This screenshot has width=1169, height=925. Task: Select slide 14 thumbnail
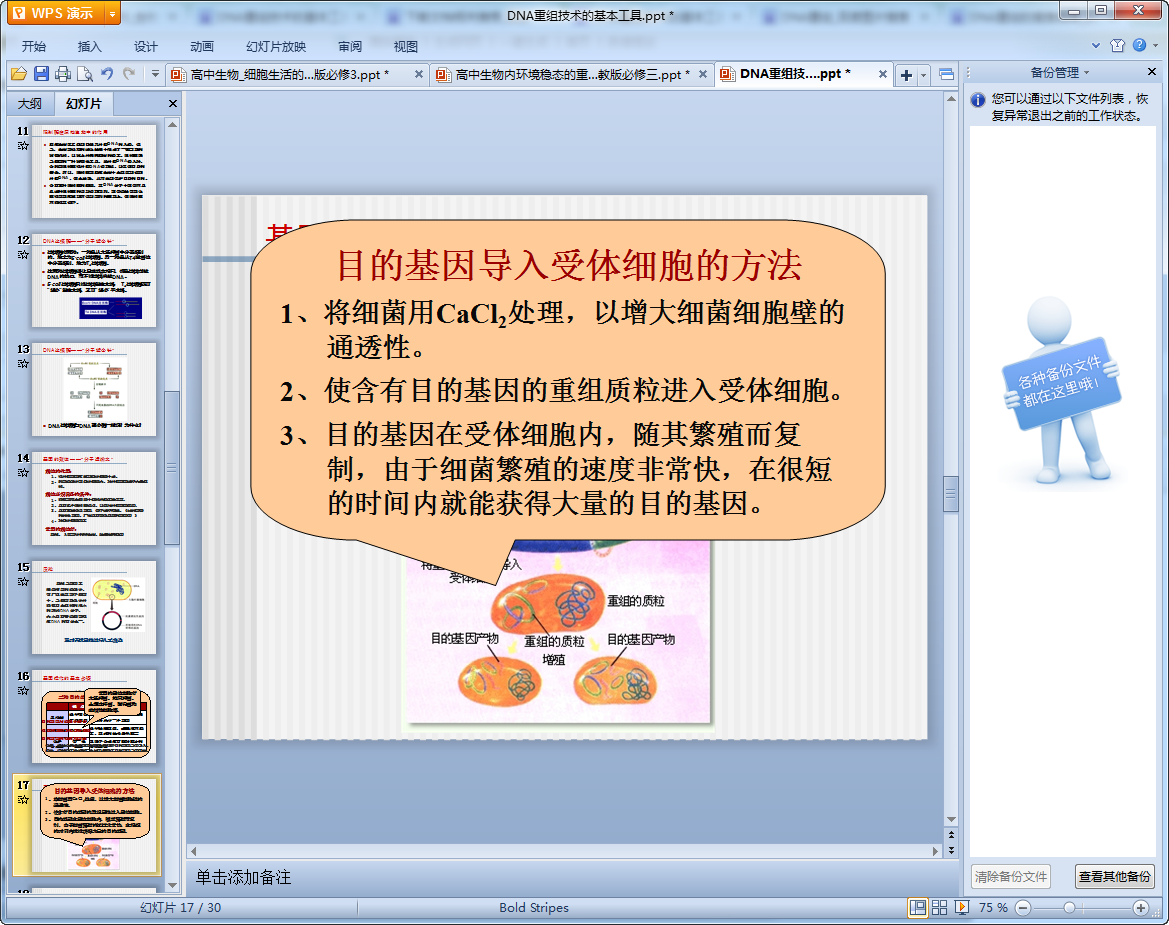click(94, 498)
